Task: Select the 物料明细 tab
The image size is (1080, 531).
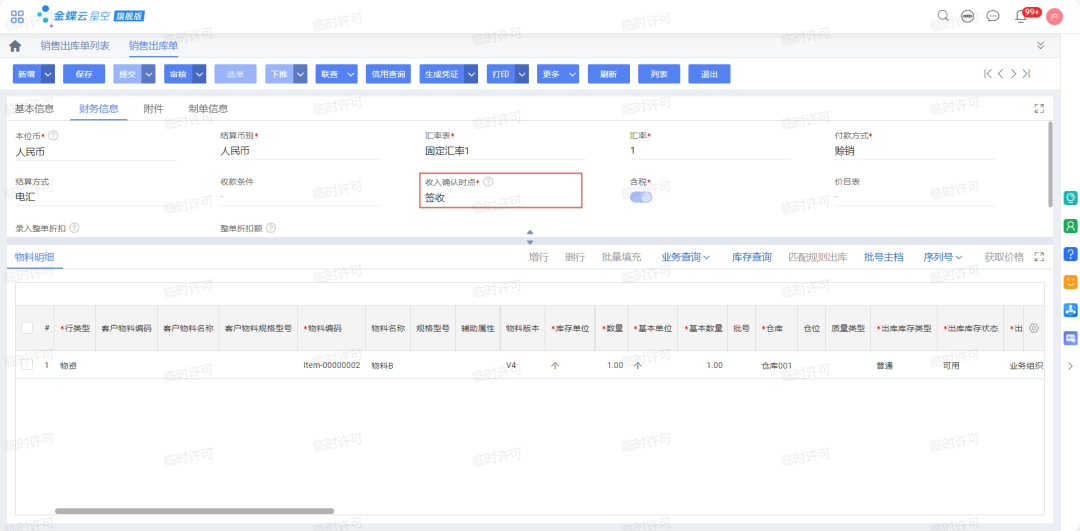Action: point(34,257)
